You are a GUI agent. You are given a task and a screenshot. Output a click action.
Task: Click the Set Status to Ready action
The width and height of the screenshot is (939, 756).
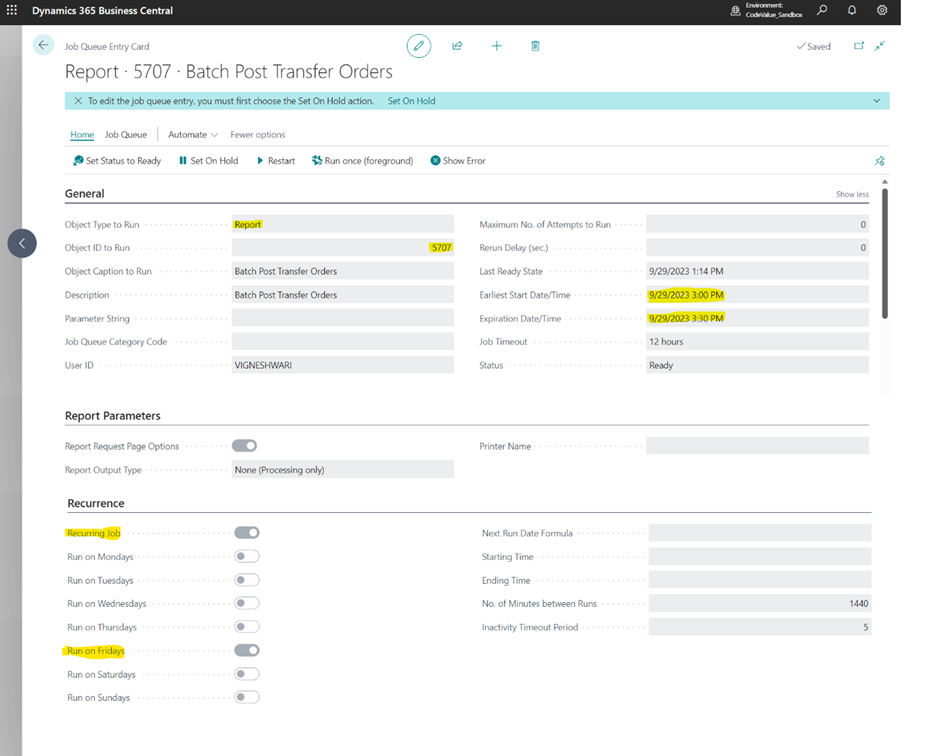(x=117, y=161)
